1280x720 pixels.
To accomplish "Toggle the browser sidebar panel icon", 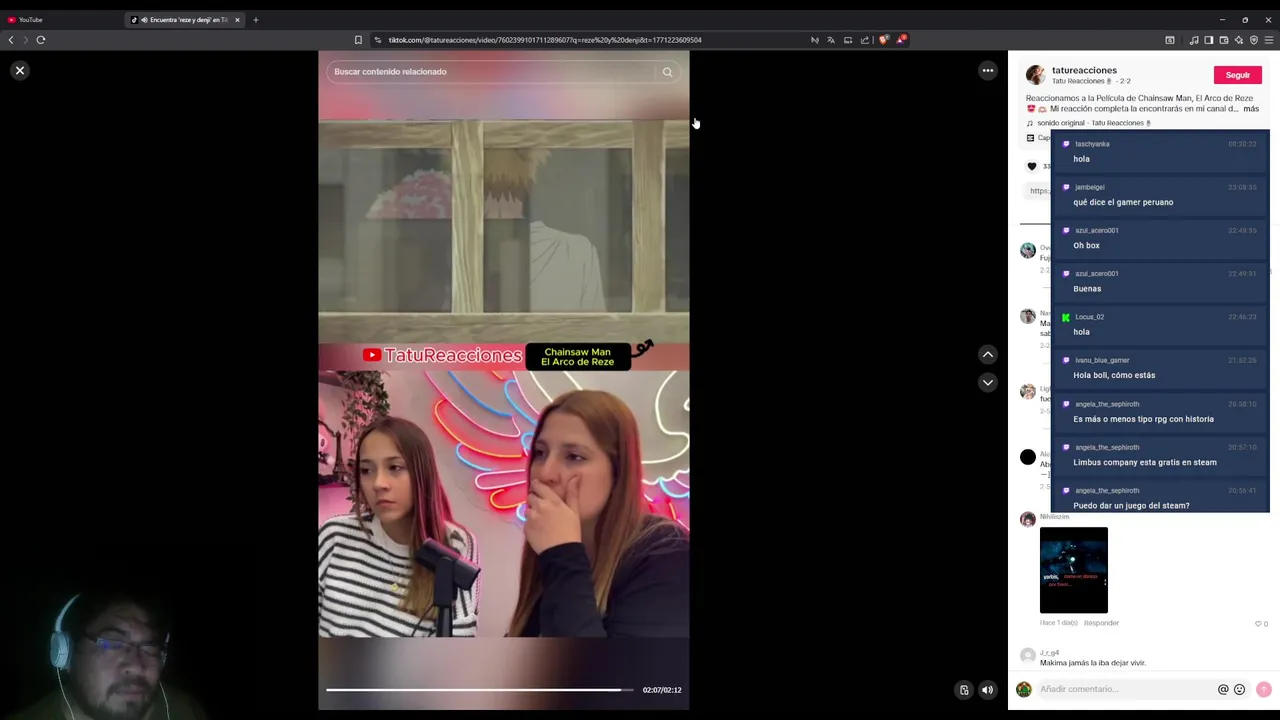I will click(x=1209, y=40).
